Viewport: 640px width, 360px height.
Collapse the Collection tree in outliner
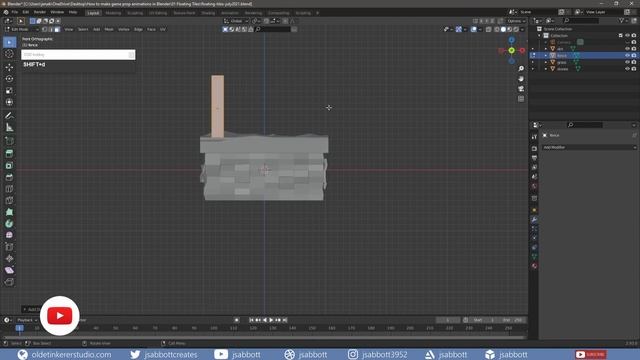point(540,36)
